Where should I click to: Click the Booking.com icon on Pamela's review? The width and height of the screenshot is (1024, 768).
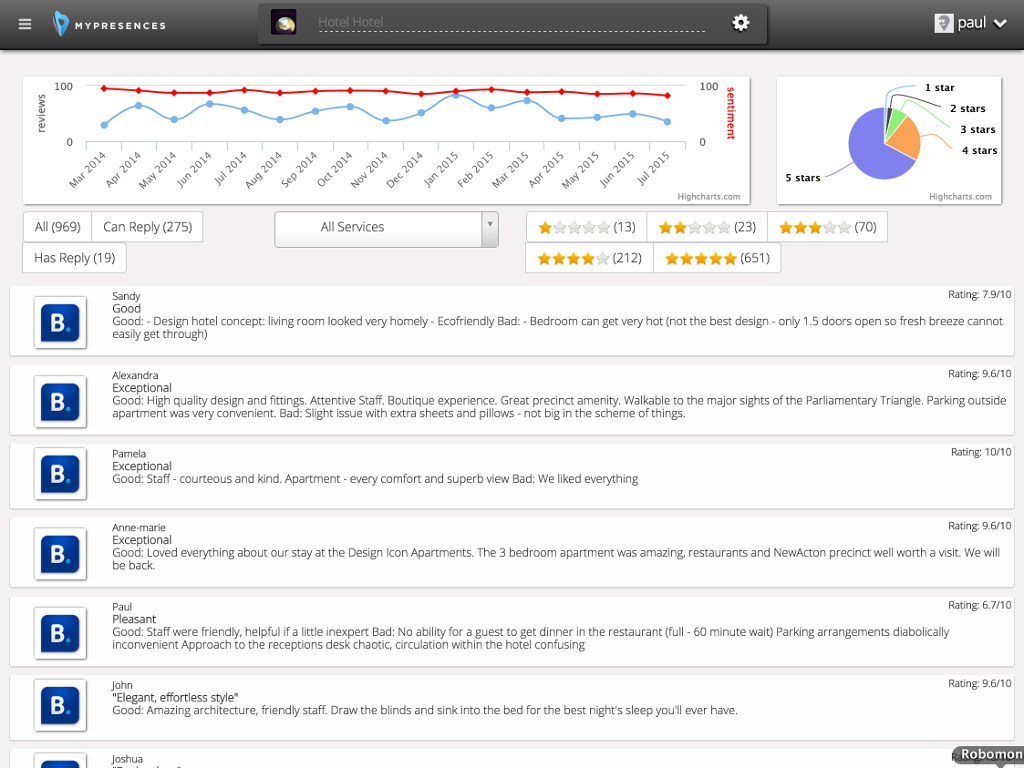pos(60,474)
